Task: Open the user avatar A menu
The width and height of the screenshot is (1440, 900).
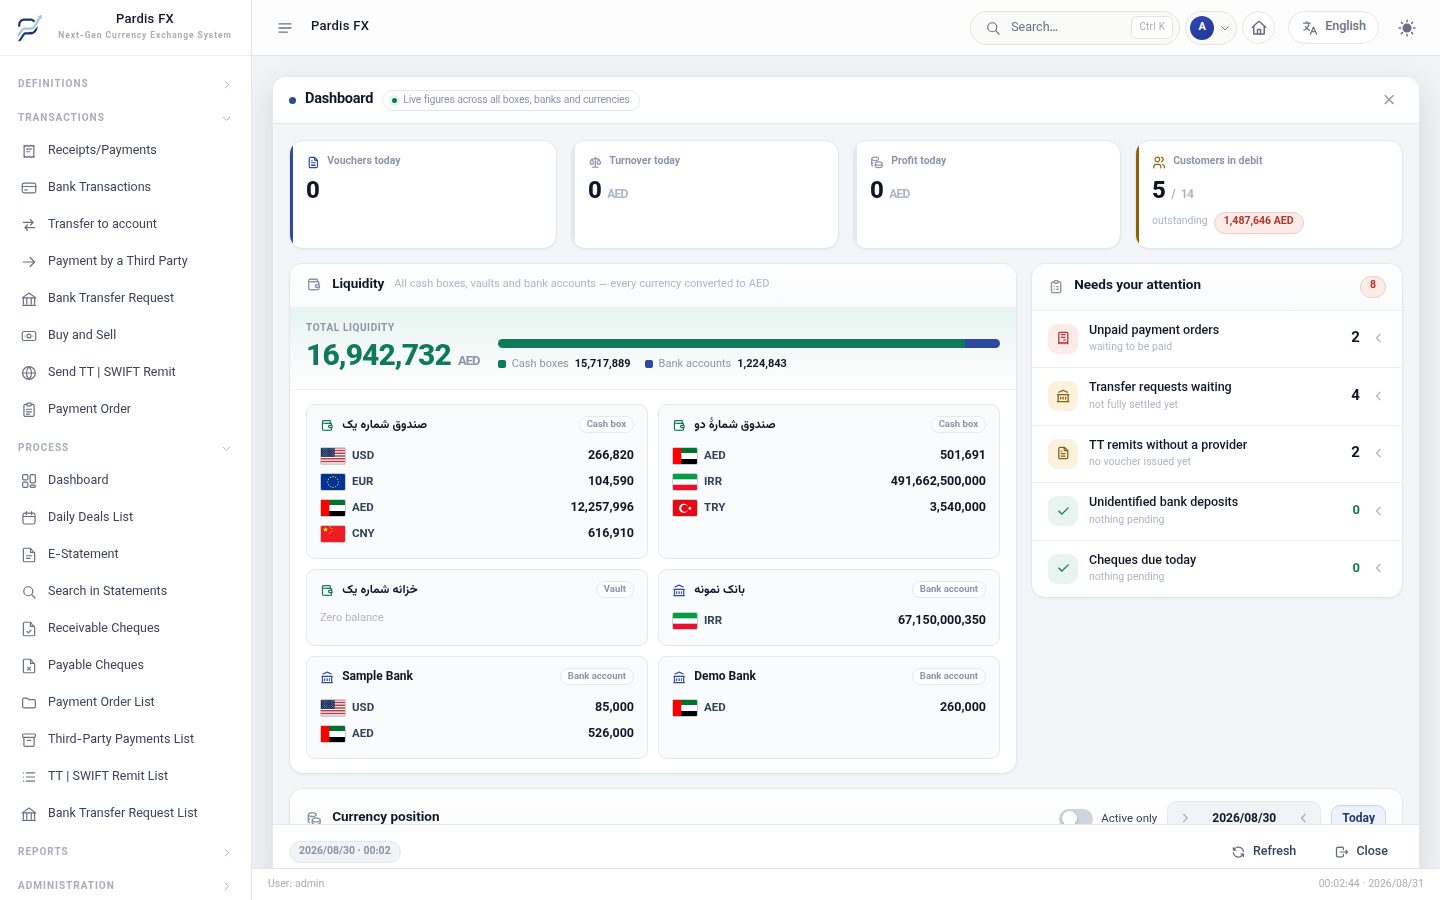Action: [x=1211, y=28]
